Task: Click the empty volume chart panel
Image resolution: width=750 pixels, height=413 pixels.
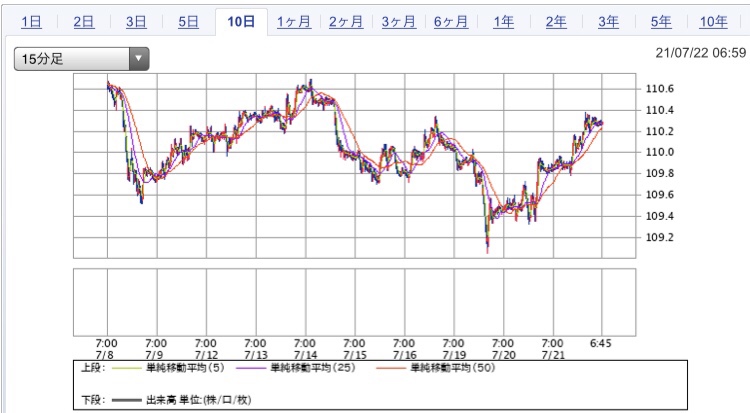Action: [x=354, y=302]
